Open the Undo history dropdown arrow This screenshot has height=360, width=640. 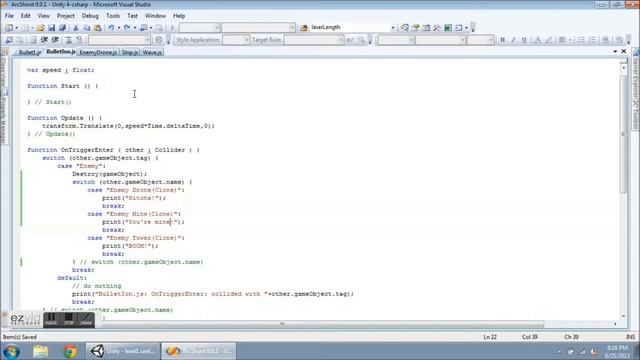119,28
